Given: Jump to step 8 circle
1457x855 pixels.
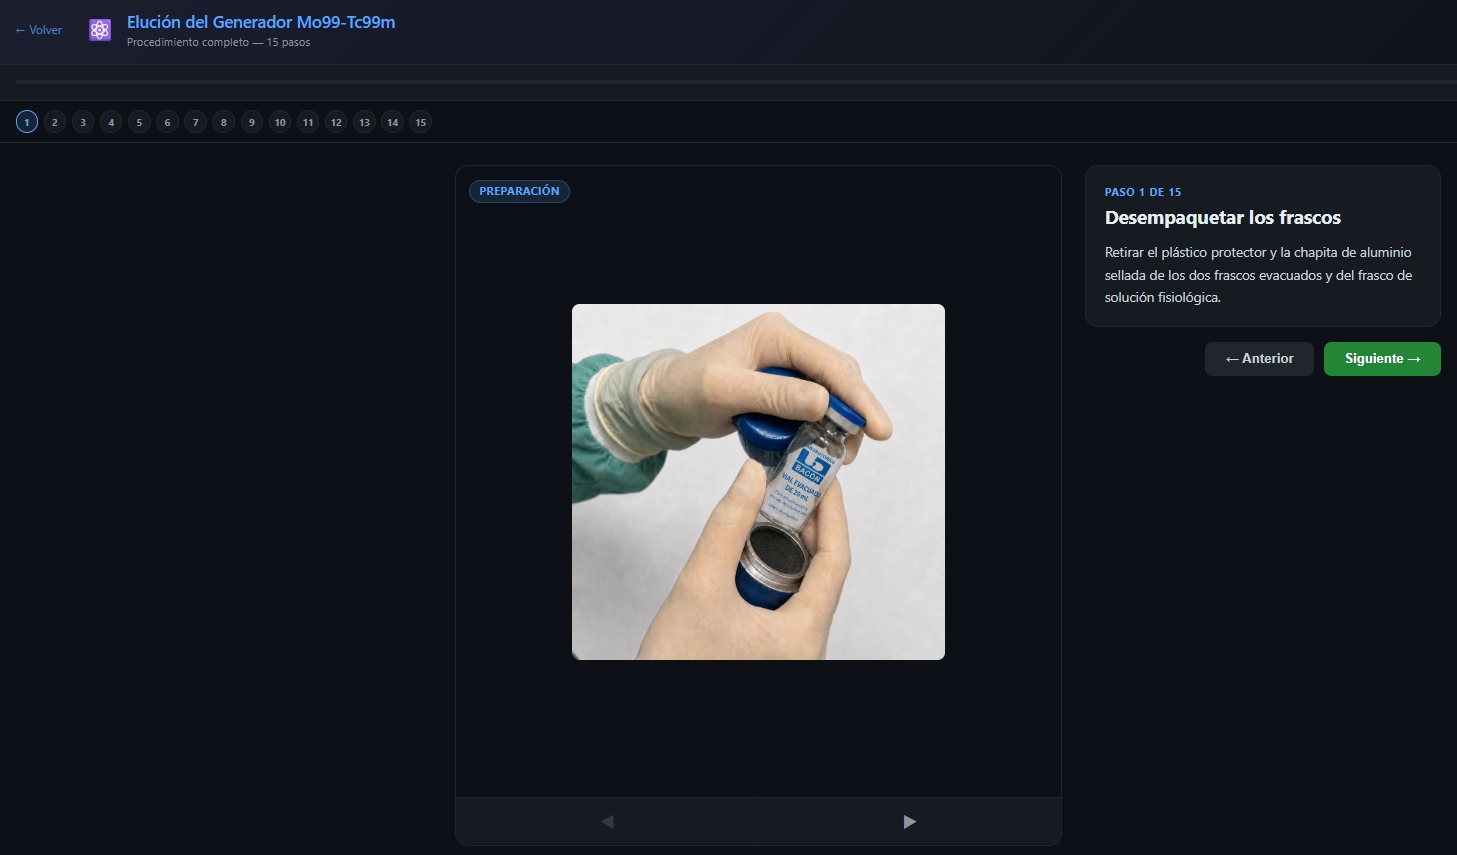Looking at the screenshot, I should point(224,122).
